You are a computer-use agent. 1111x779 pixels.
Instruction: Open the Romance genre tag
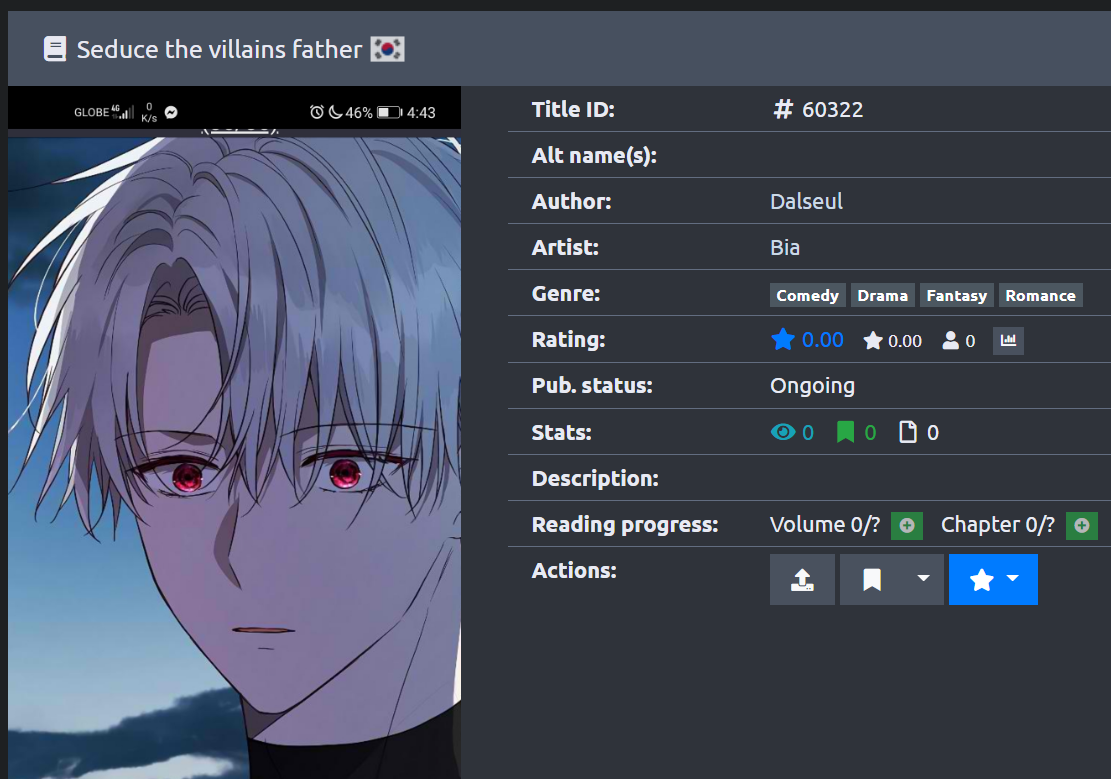coord(1040,296)
